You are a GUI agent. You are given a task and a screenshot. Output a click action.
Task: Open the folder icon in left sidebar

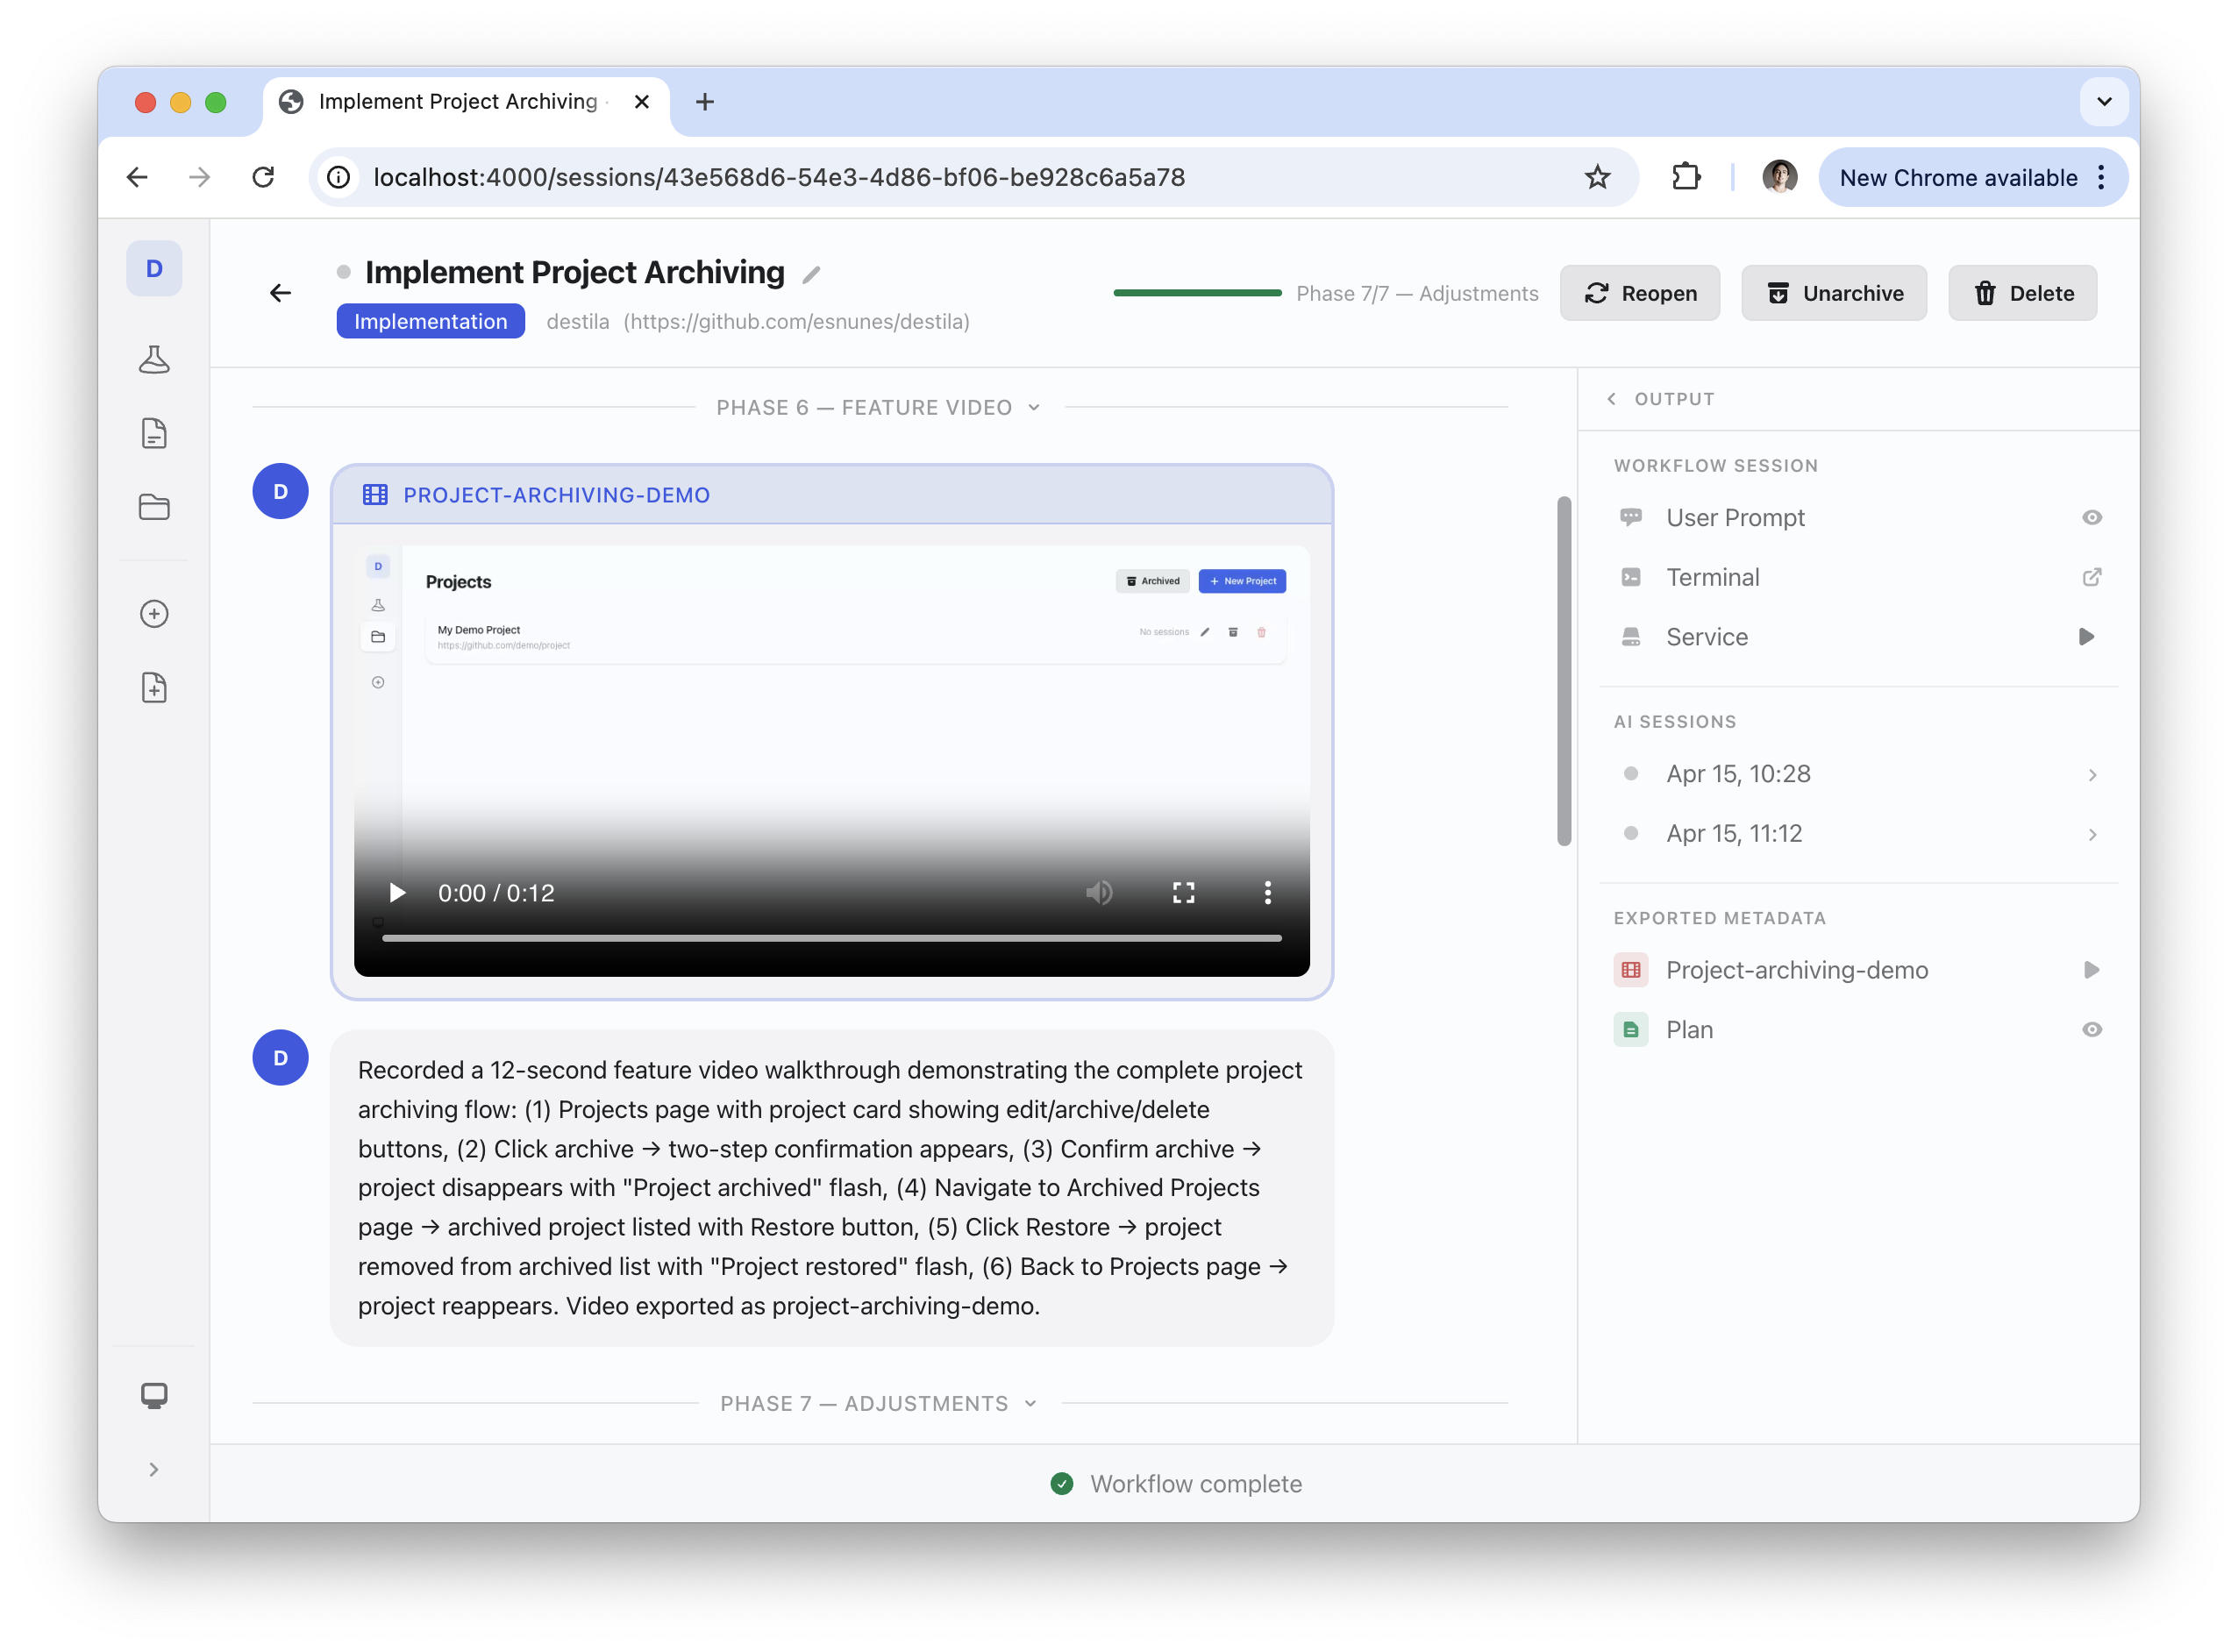pos(154,507)
